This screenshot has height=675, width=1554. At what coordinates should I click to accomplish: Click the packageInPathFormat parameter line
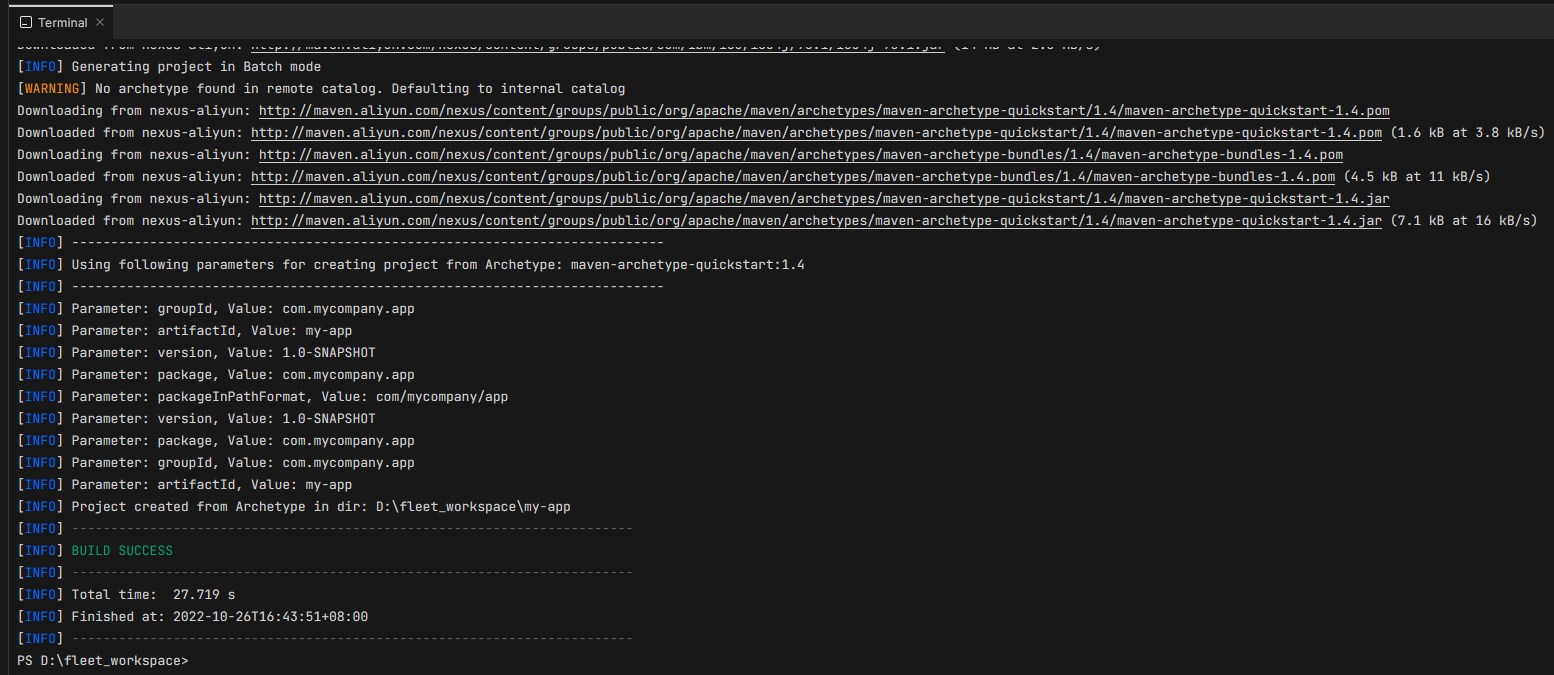(289, 397)
